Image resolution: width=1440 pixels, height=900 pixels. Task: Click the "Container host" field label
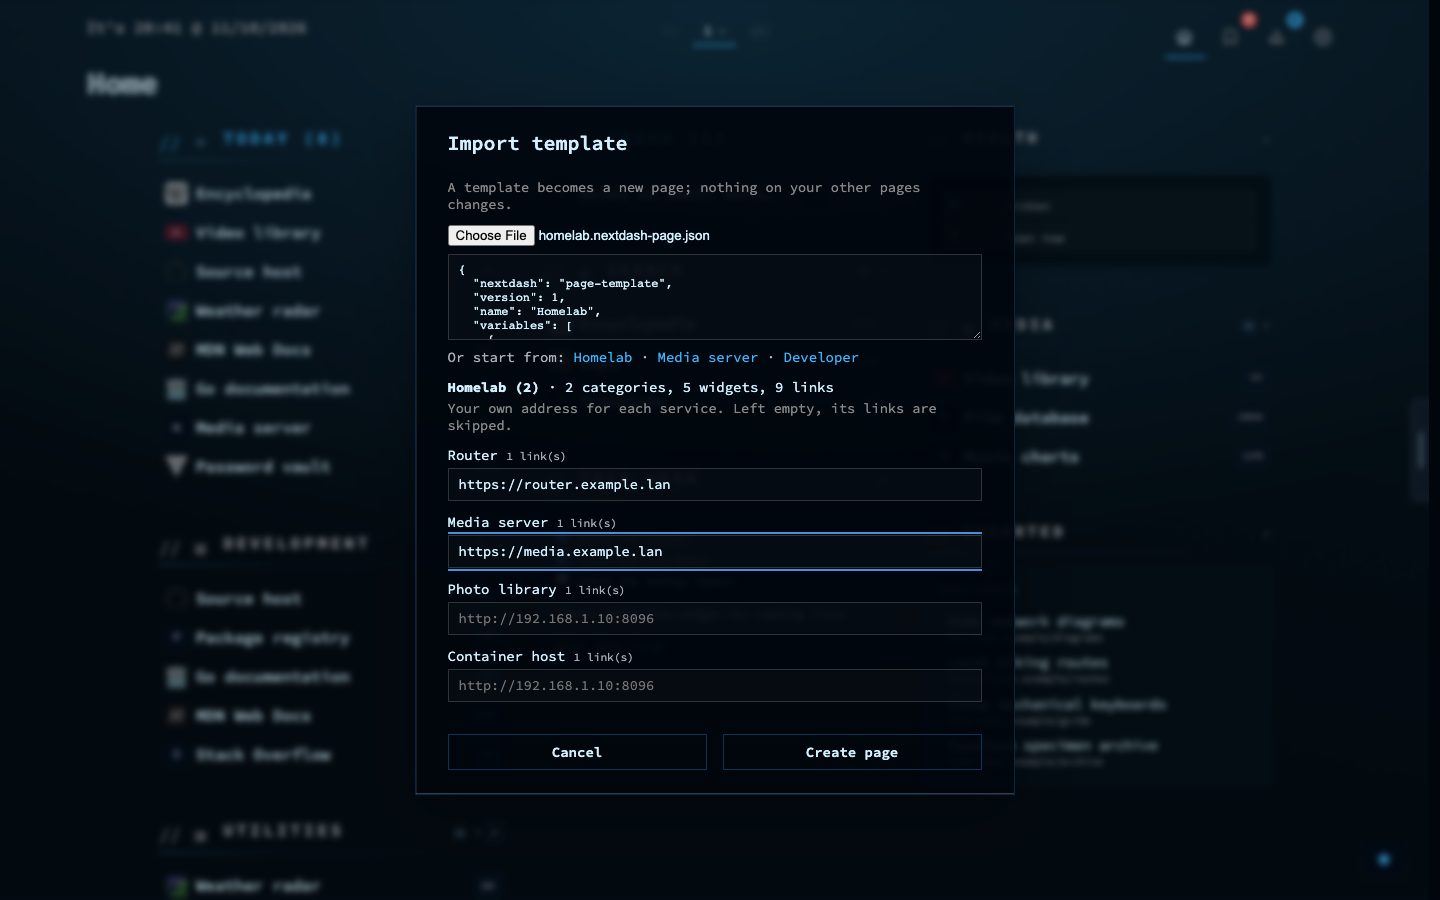pos(506,656)
